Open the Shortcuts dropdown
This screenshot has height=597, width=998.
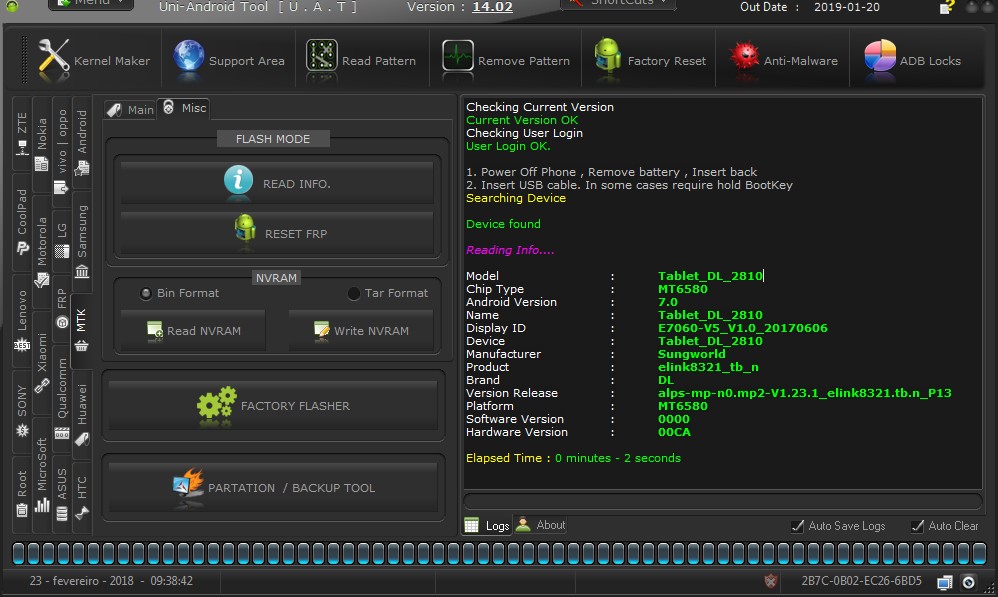(x=617, y=3)
